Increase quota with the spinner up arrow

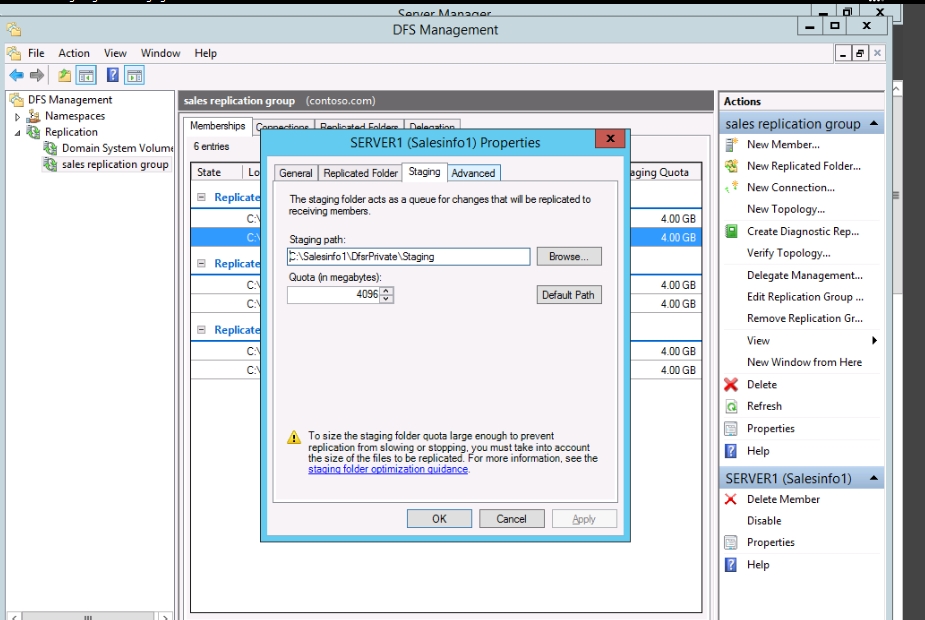pyautogui.click(x=387, y=291)
